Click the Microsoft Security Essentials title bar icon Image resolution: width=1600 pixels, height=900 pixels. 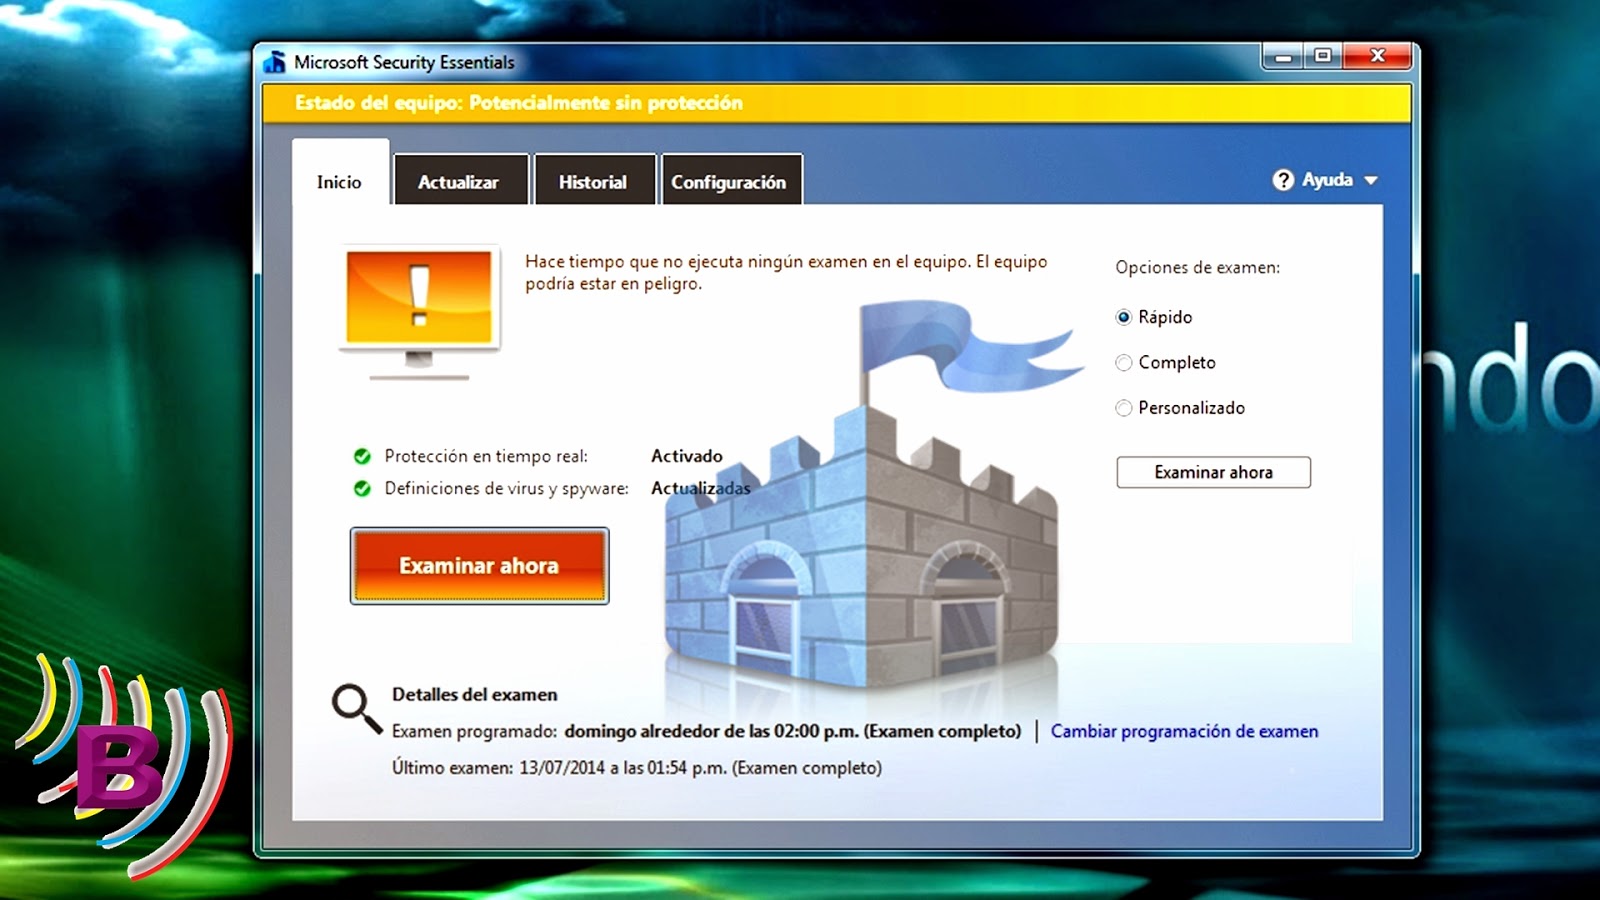(274, 62)
